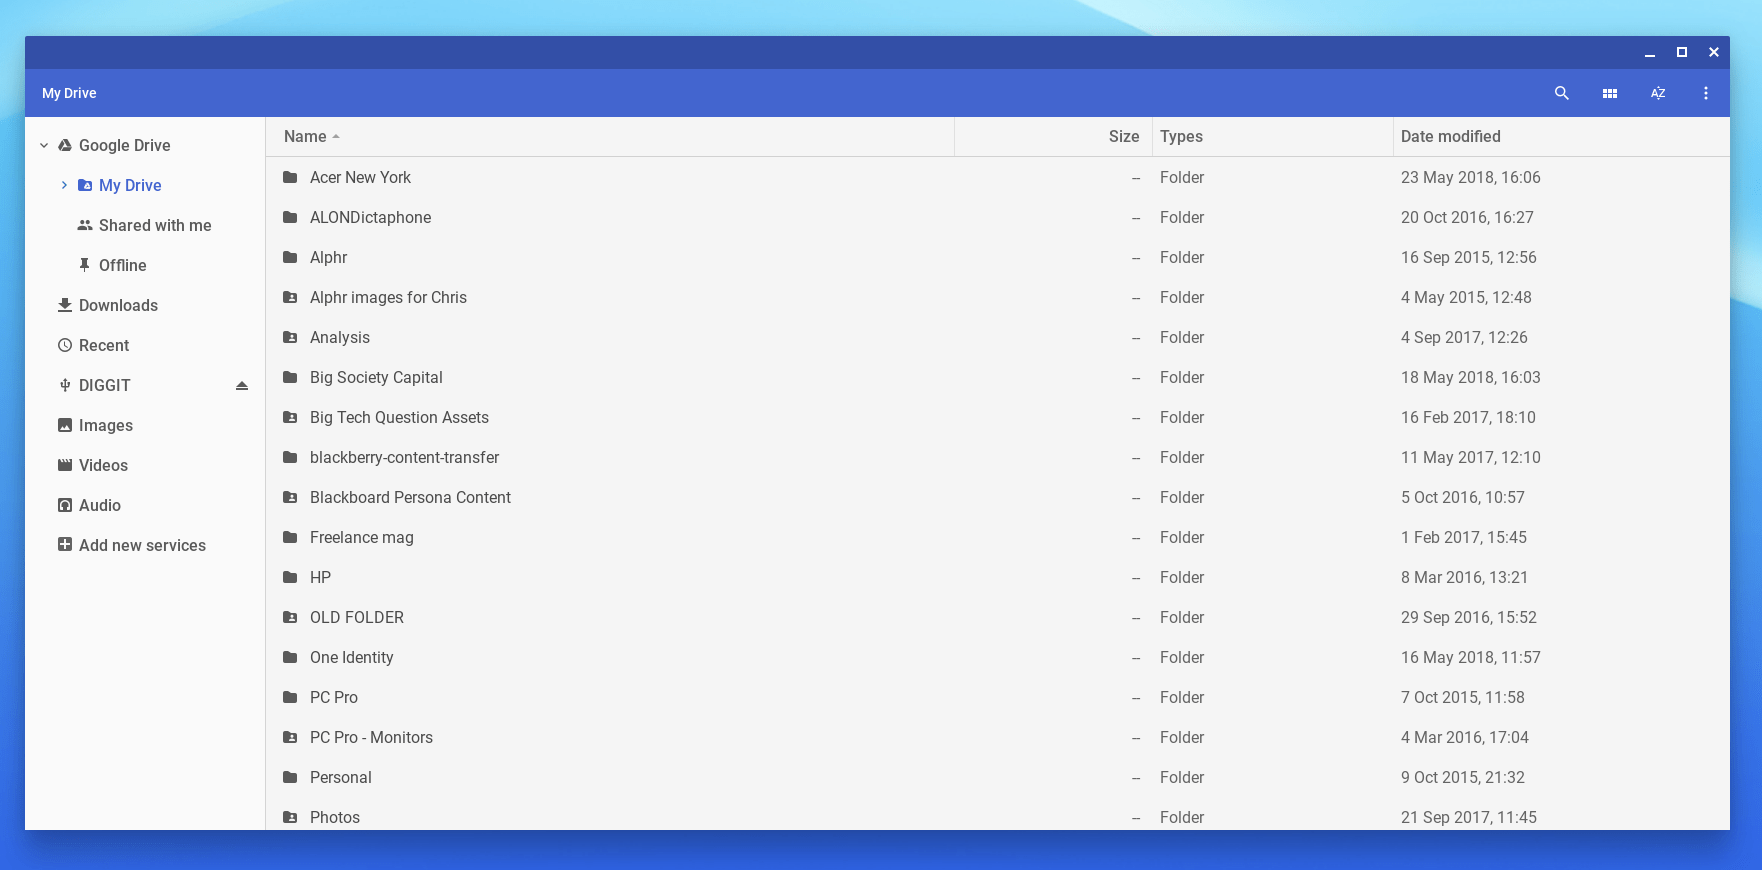Image resolution: width=1762 pixels, height=870 pixels.
Task: Eject the DIGGIT USB drive
Action: click(241, 385)
